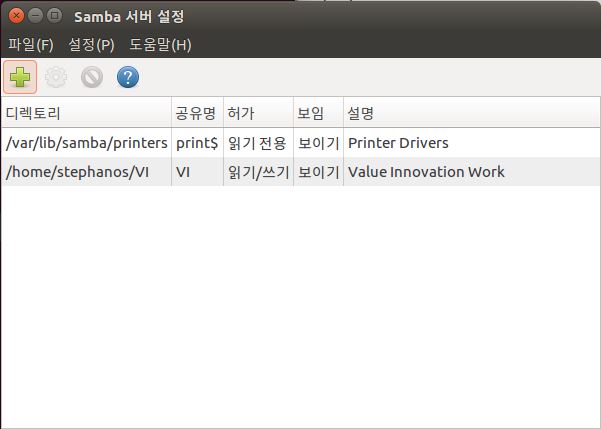The image size is (601, 429).
Task: Click the print$ share name cell
Action: [x=197, y=143]
